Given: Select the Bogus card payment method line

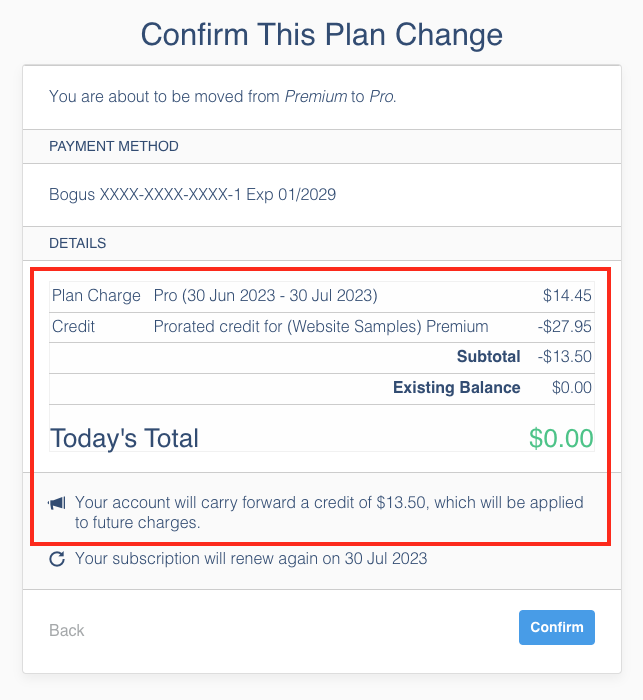Looking at the screenshot, I should (192, 195).
